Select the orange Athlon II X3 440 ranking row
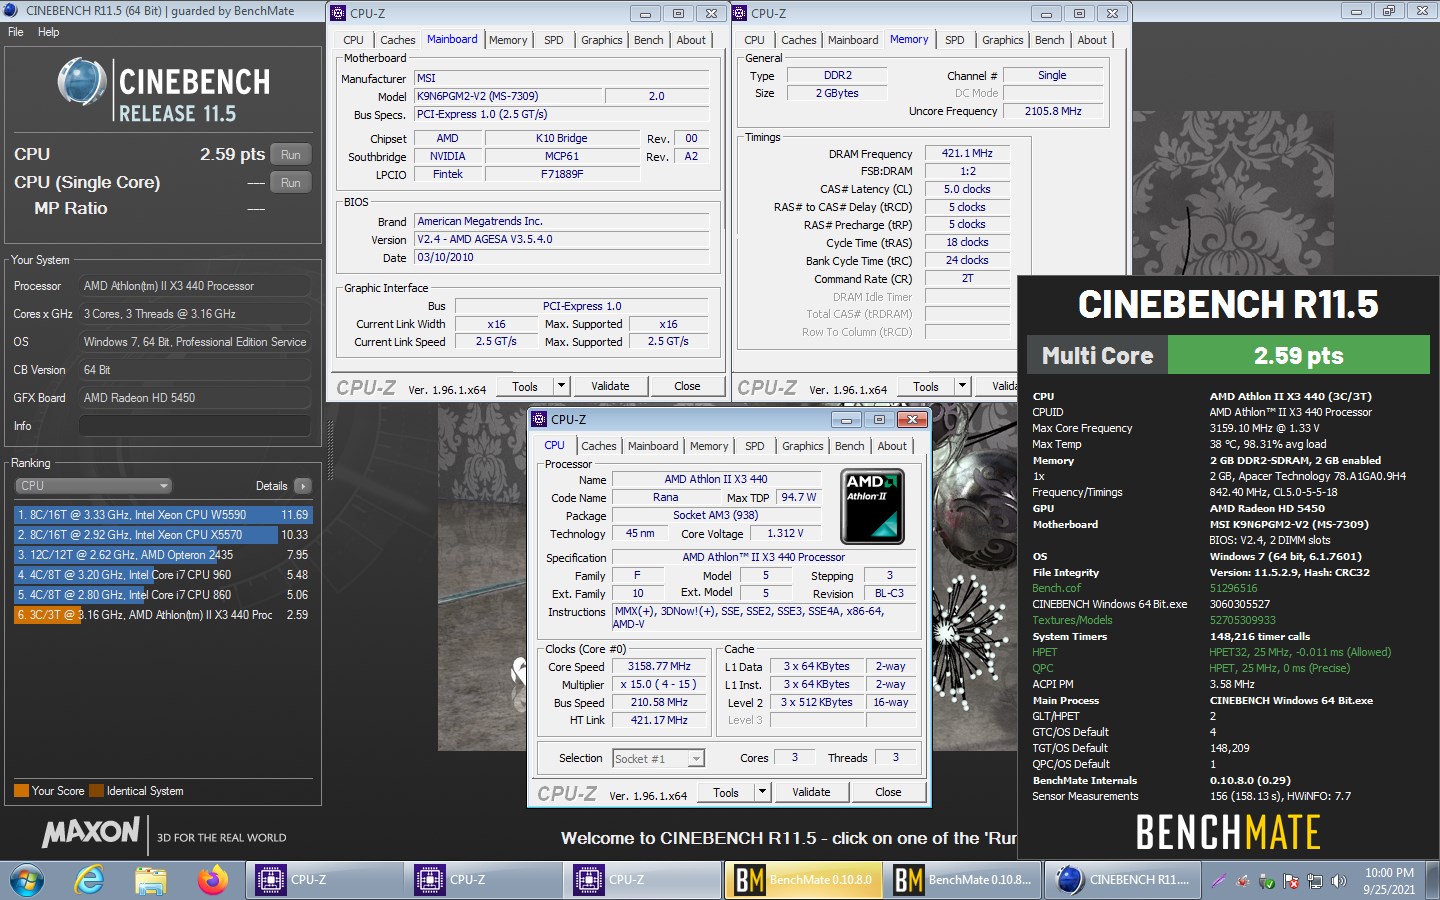The width and height of the screenshot is (1440, 900). (163, 615)
